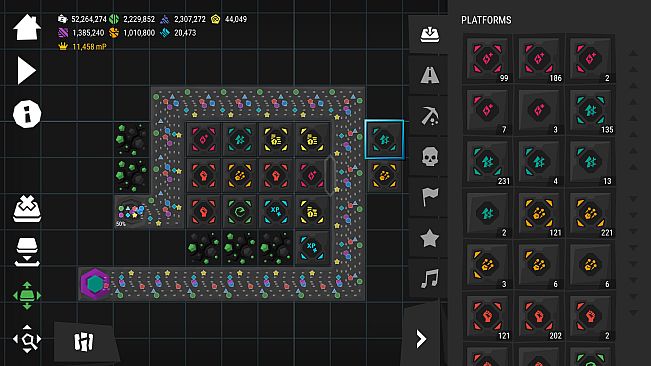Viewport: 651px width, 366px height.
Task: Click the 11,458 mP crown score
Action: 83,46
